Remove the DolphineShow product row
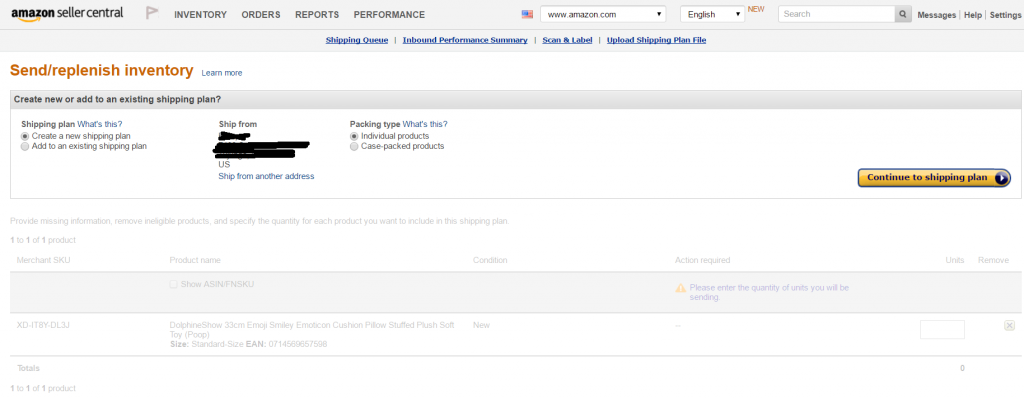The width and height of the screenshot is (1024, 399). 1009,325
